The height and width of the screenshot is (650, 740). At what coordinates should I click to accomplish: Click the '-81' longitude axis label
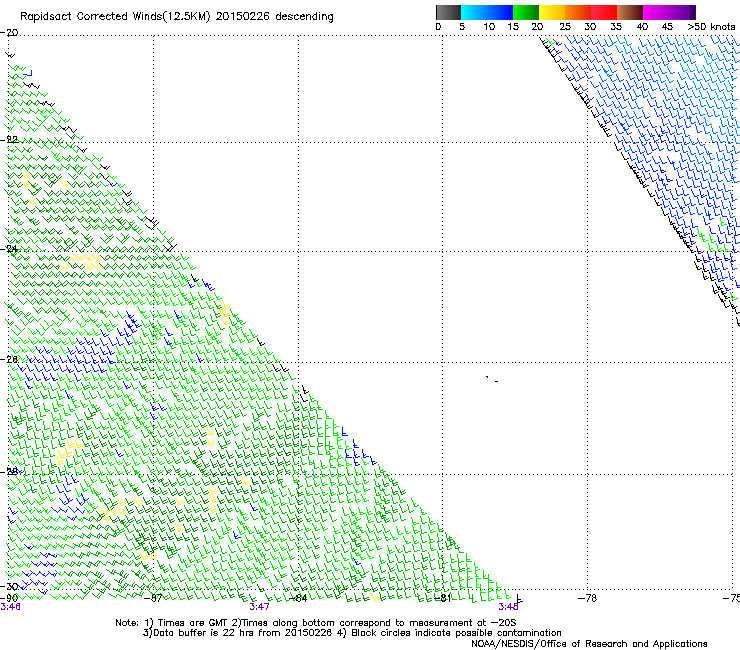pos(442,598)
